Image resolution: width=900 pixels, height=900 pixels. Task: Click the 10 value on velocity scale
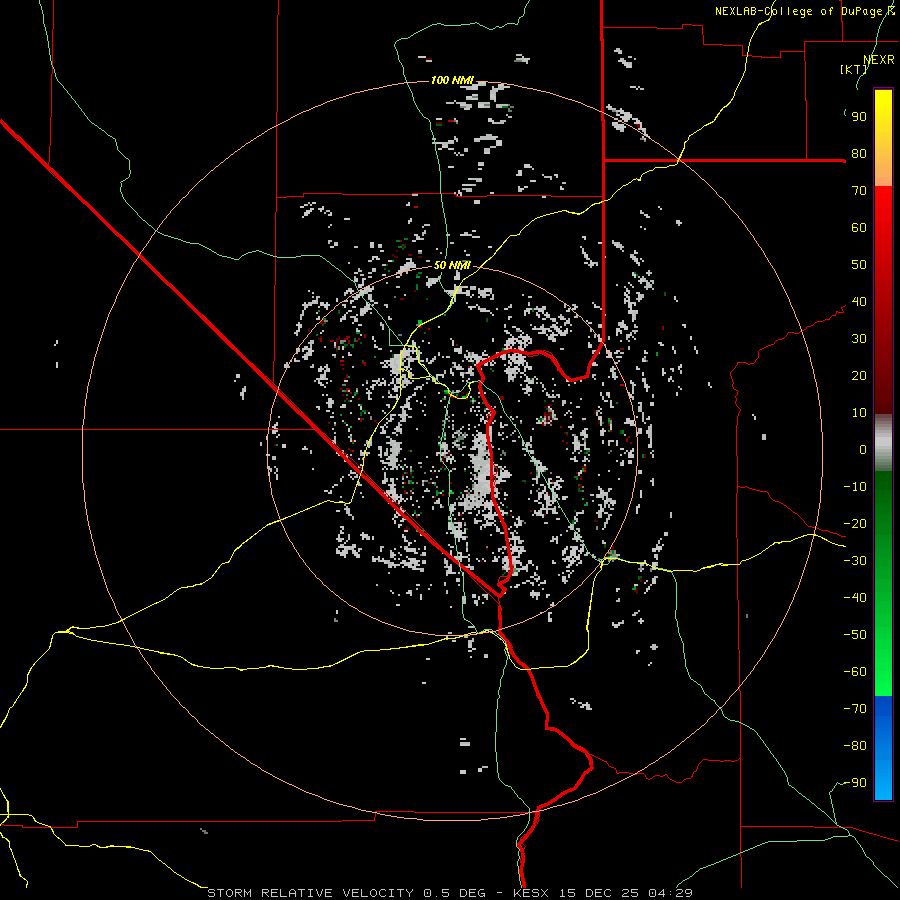coord(859,413)
